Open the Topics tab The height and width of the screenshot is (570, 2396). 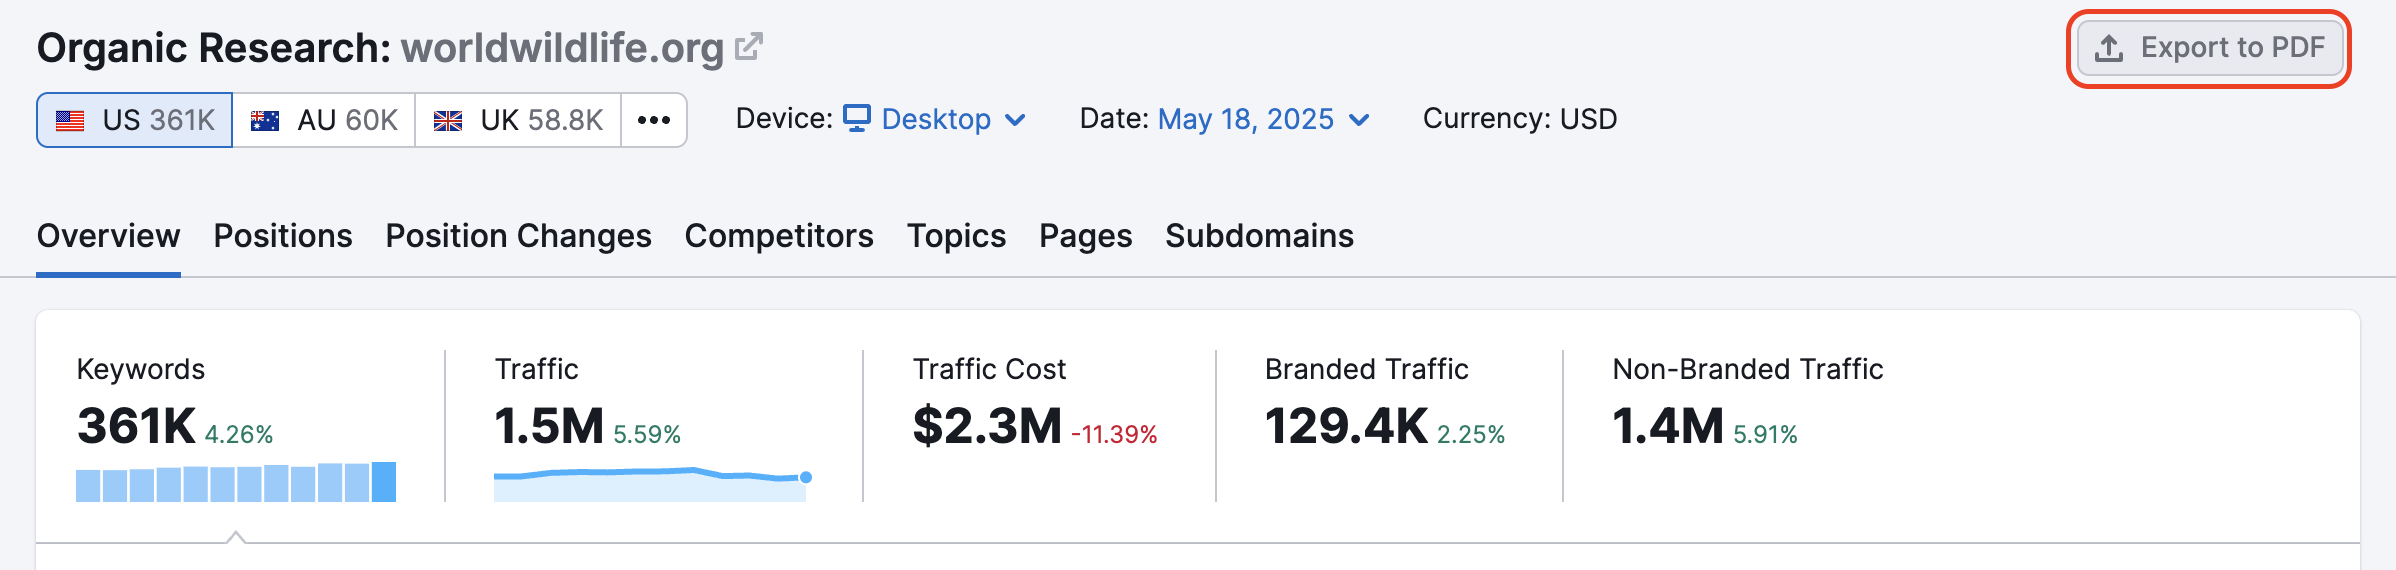956,236
